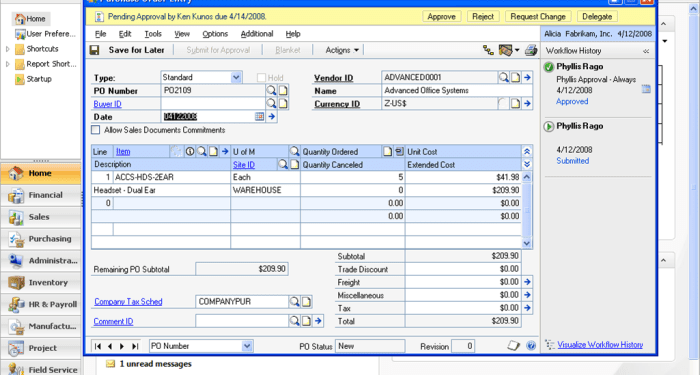Click the Date input field
The image size is (700, 375).
pyautogui.click(x=207, y=117)
